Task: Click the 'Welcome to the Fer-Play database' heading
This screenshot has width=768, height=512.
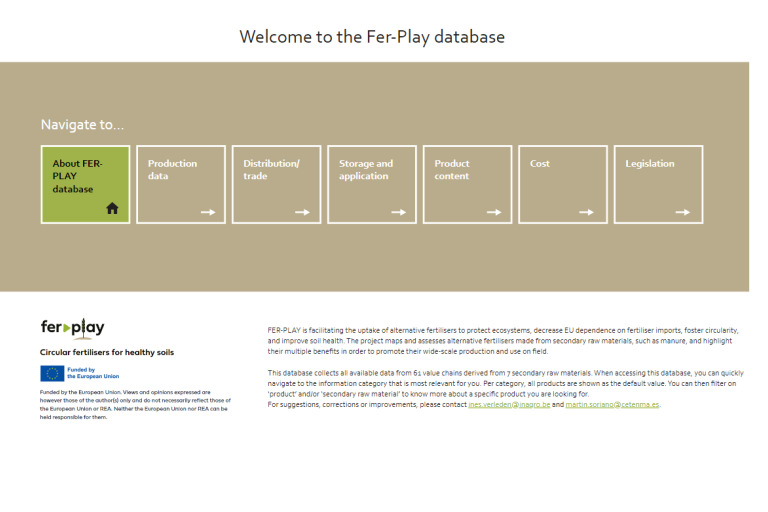Action: click(372, 37)
